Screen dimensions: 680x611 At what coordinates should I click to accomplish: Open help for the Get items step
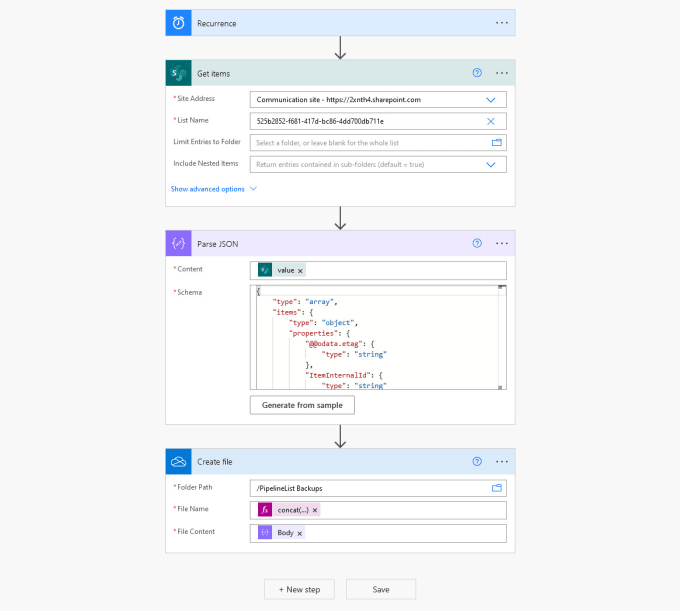click(477, 73)
